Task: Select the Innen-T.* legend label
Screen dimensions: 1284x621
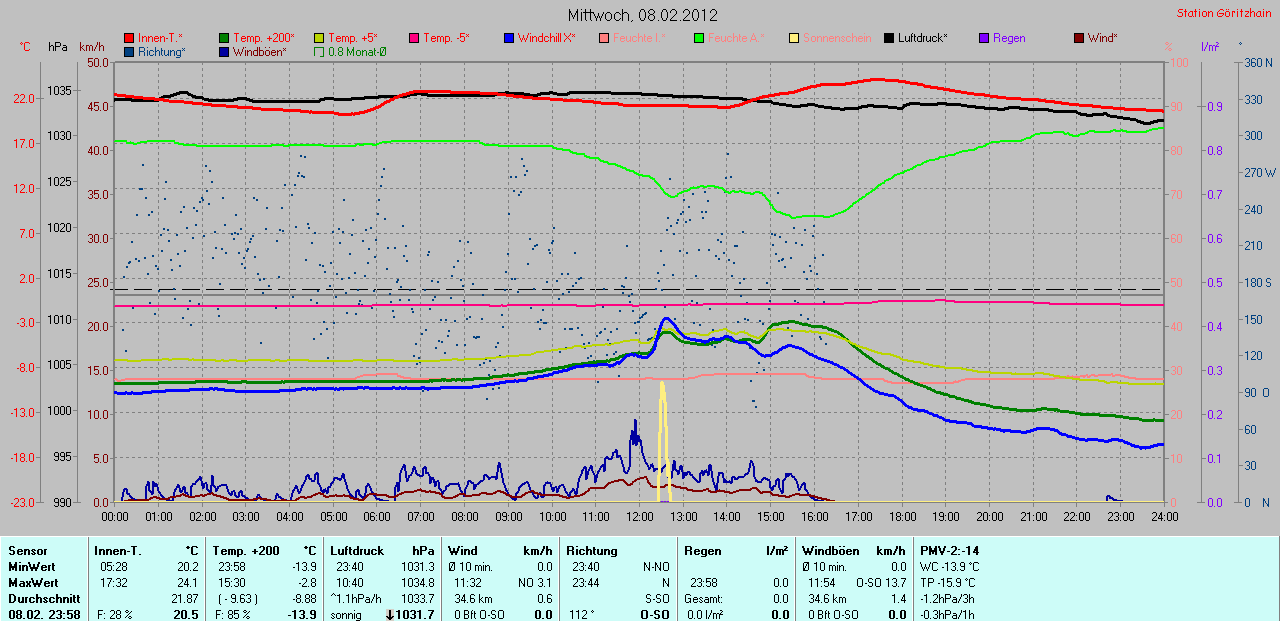Action: coord(160,38)
